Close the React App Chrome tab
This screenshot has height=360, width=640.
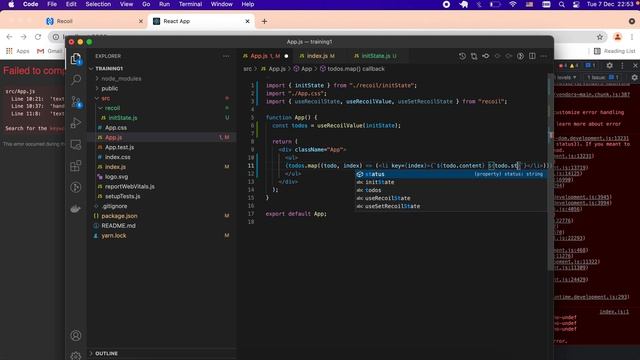point(247,21)
